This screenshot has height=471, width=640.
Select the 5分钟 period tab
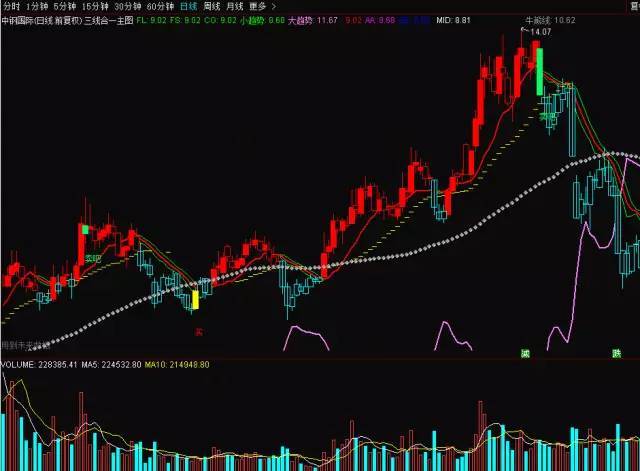pyautogui.click(x=65, y=7)
